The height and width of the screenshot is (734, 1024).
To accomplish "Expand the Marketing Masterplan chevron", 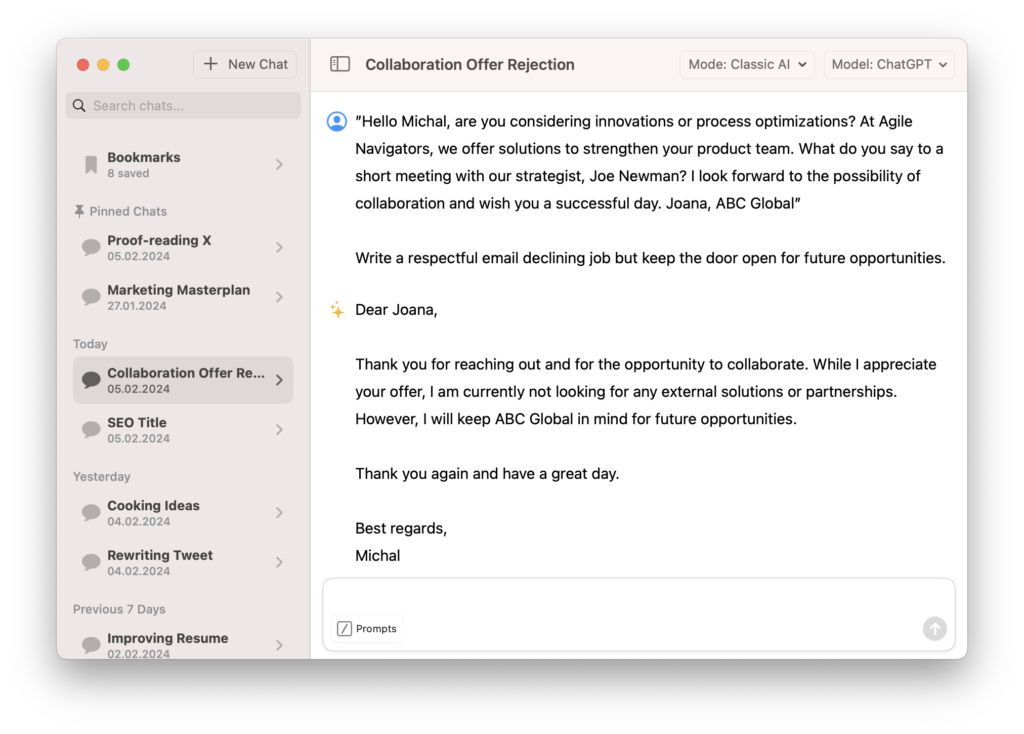I will point(280,297).
